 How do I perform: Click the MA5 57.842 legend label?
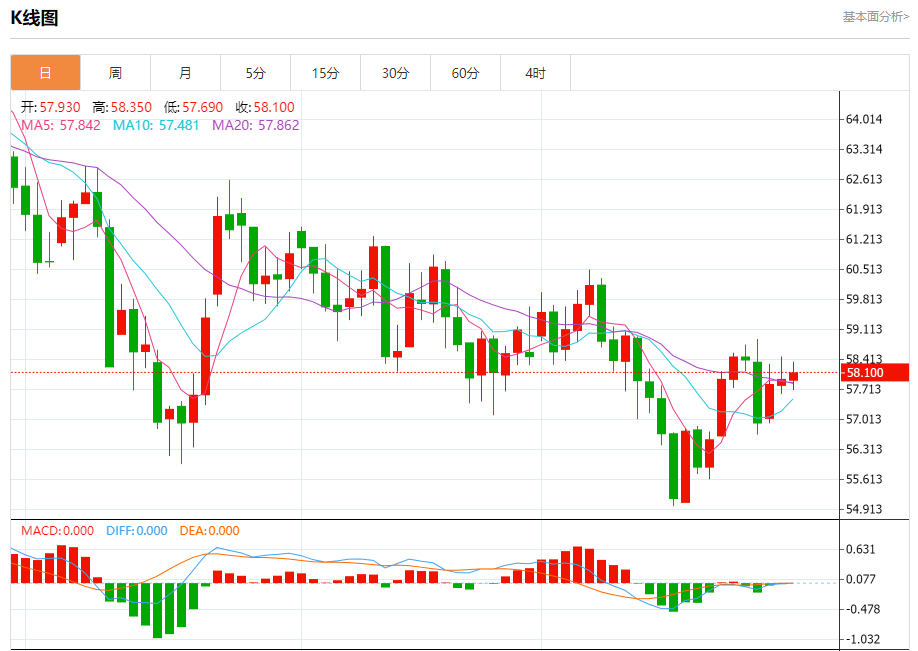coord(60,125)
